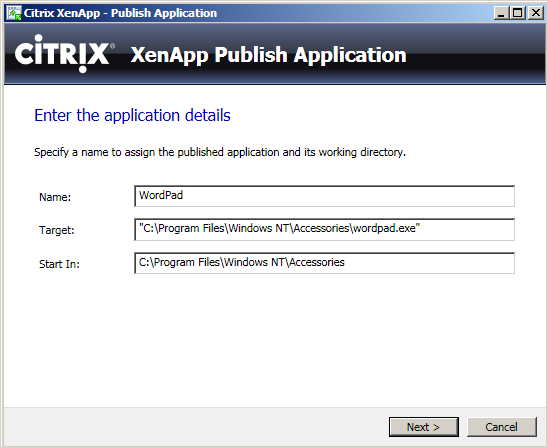This screenshot has height=447, width=547.
Task: Click the Target: label
Action: point(57,230)
